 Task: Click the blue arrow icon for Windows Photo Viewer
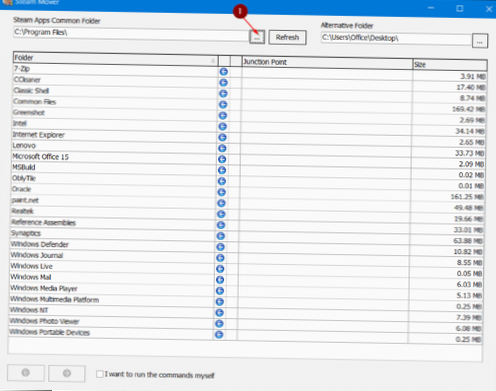coord(219,323)
